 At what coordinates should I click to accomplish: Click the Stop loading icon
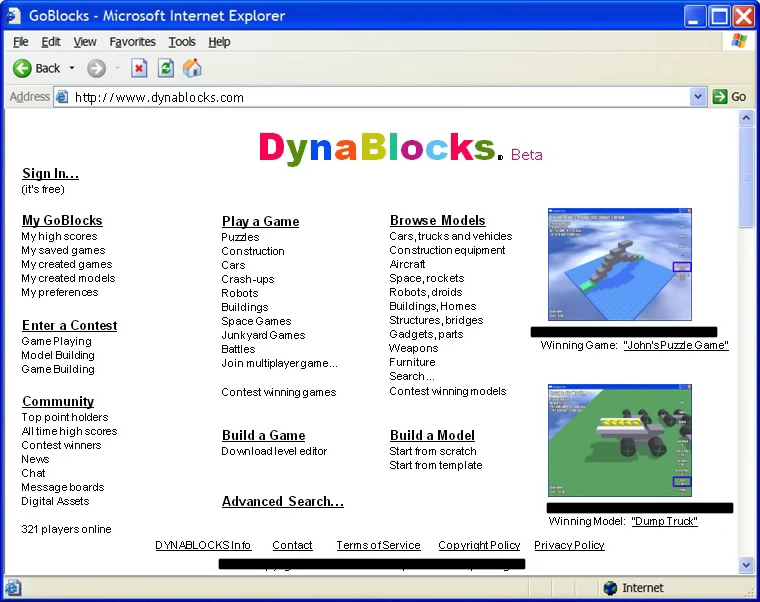coord(139,68)
